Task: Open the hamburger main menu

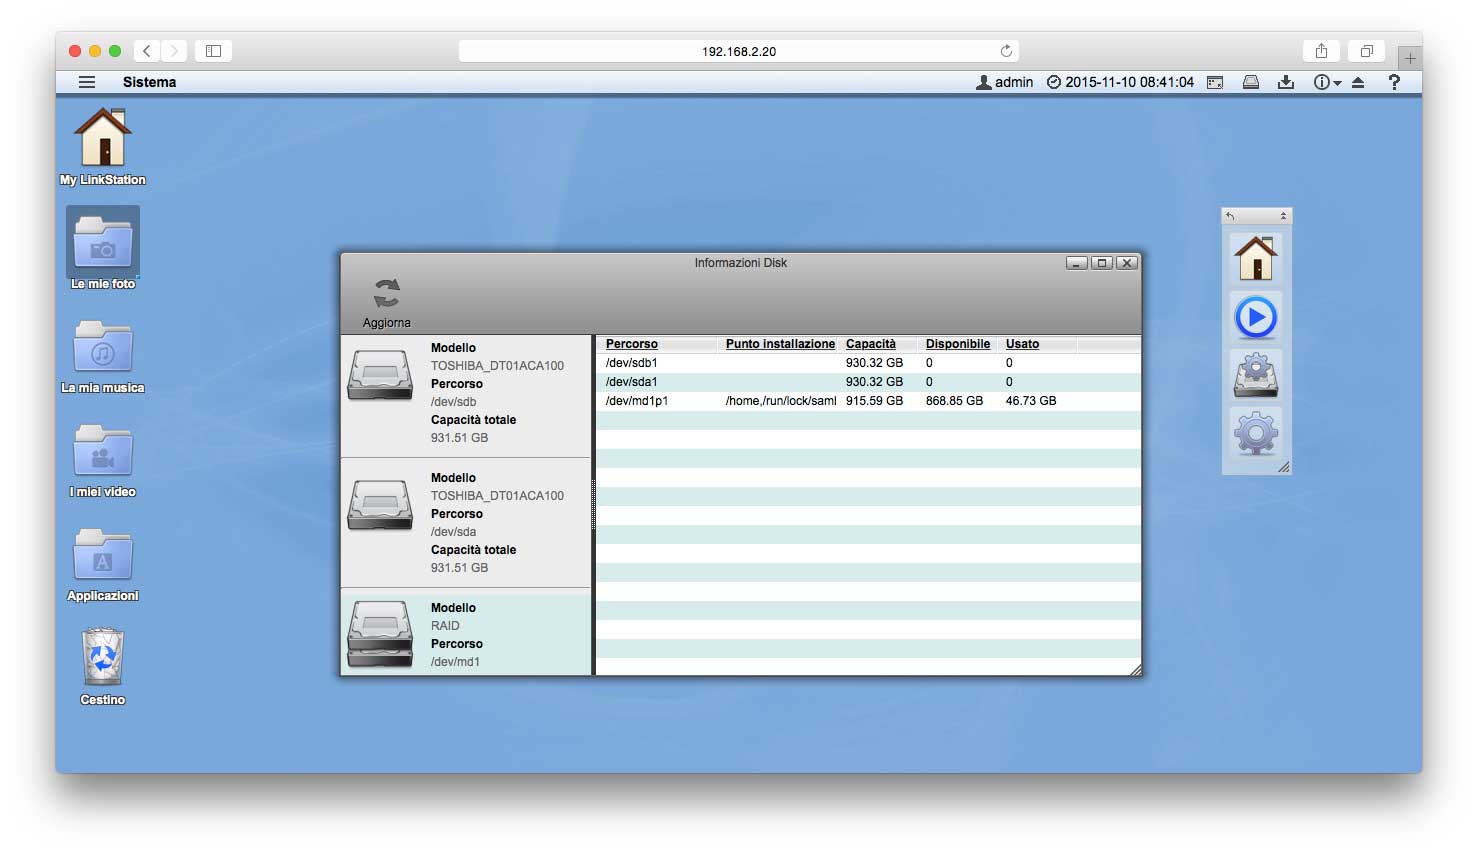Action: point(87,82)
